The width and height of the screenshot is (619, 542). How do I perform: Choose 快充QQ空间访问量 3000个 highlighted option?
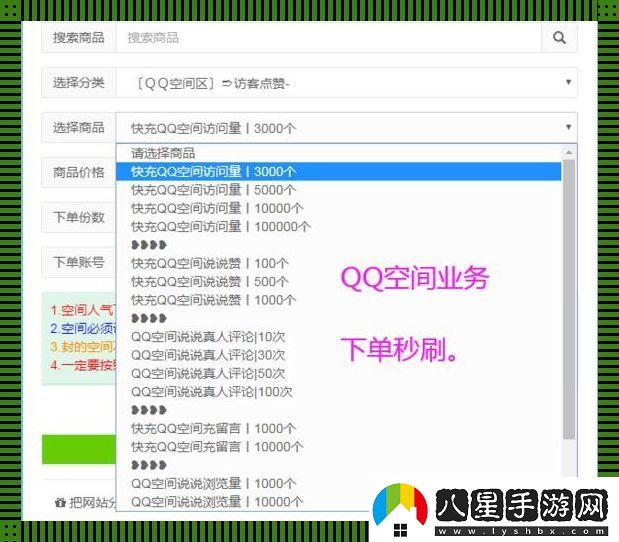(x=338, y=172)
